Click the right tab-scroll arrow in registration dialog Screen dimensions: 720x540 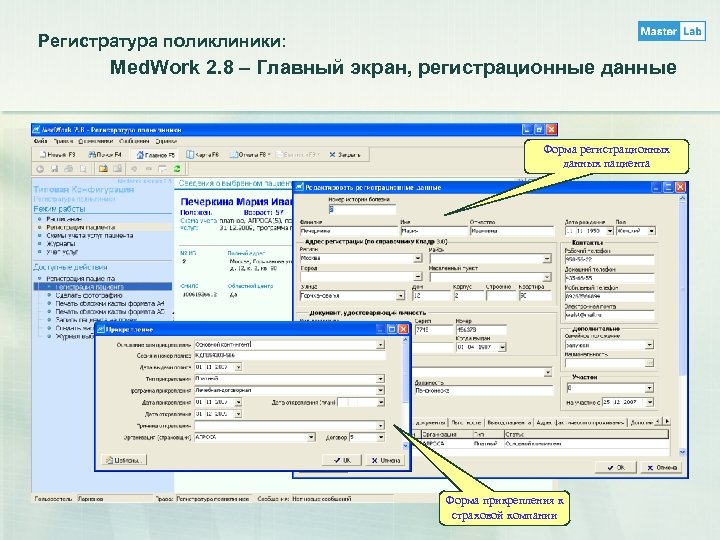pyautogui.click(x=667, y=421)
